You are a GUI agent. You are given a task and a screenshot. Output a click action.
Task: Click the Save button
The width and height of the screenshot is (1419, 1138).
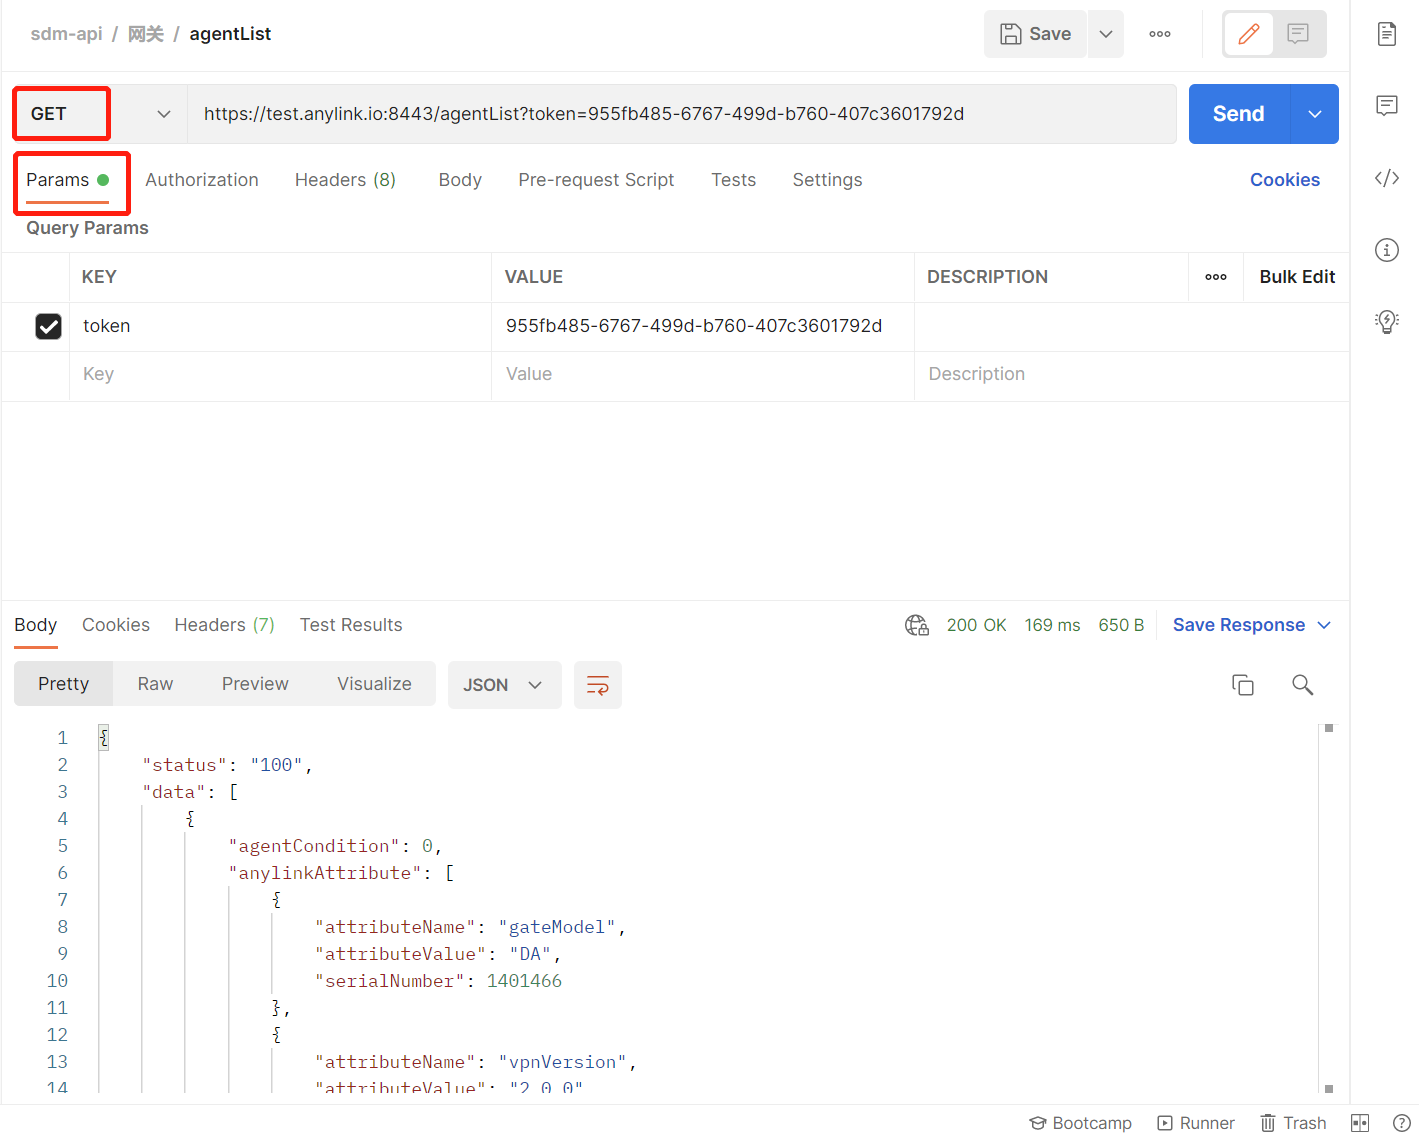pyautogui.click(x=1035, y=34)
